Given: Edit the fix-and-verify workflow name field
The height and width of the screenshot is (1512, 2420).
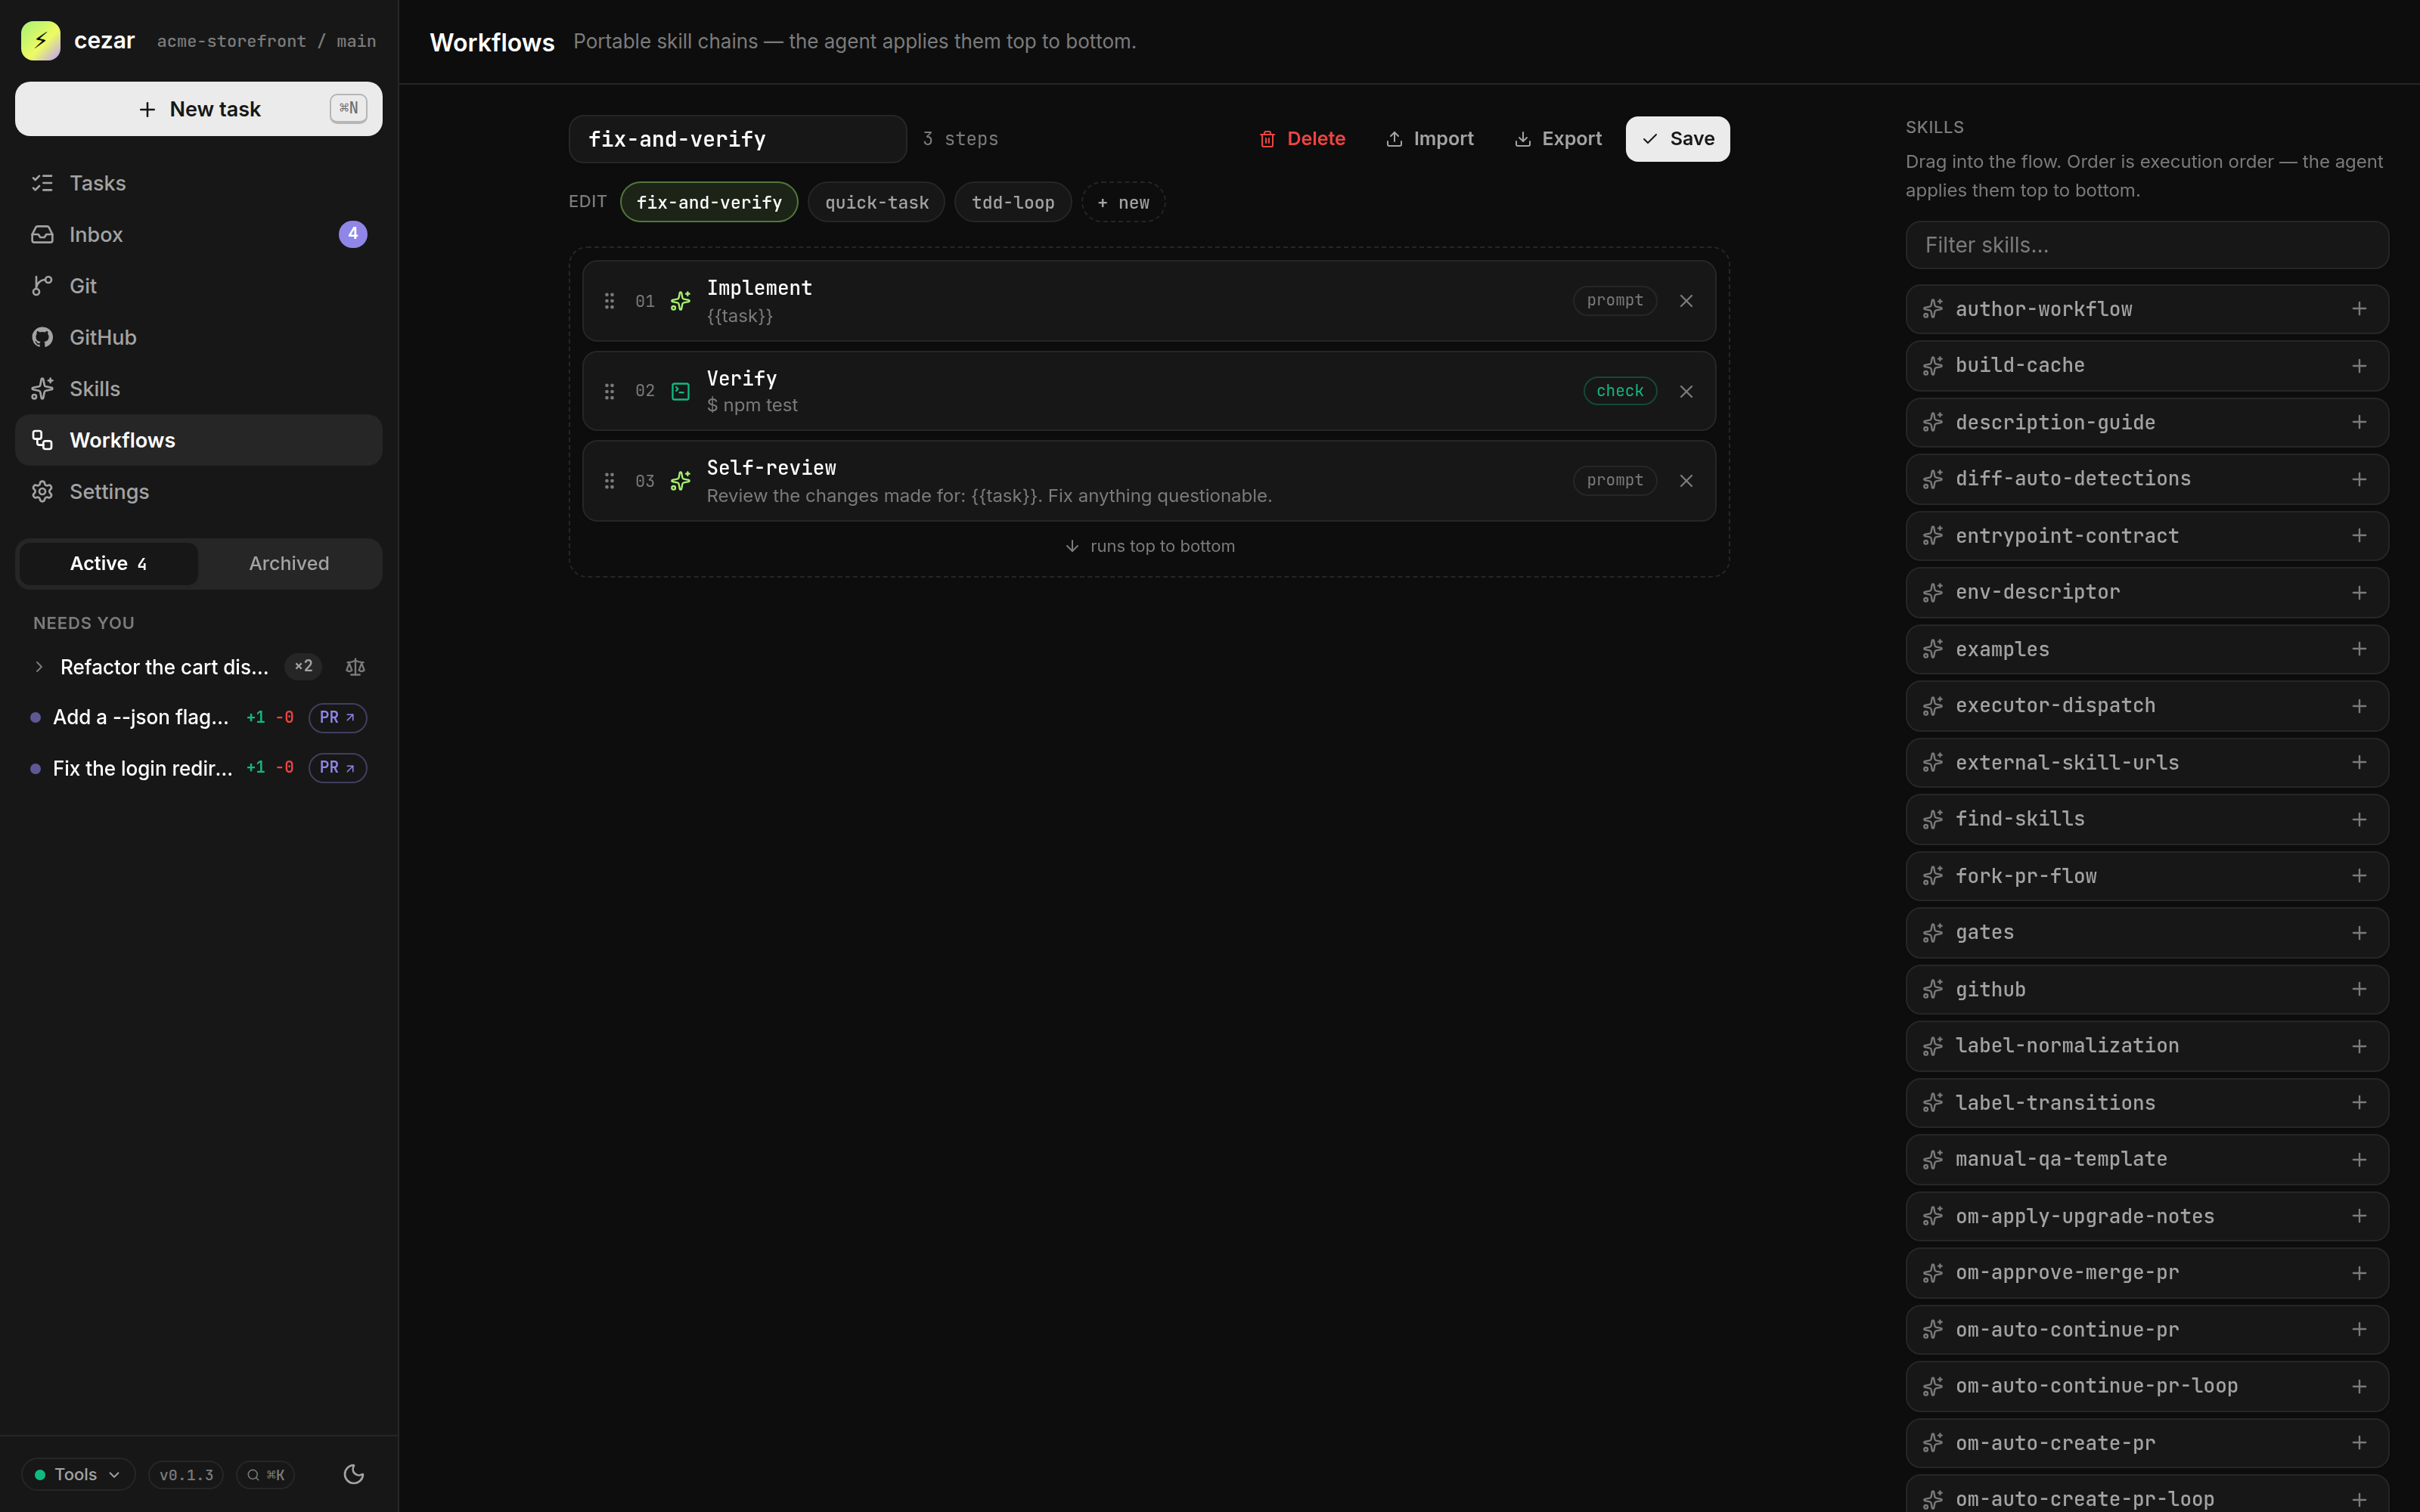Looking at the screenshot, I should [737, 139].
